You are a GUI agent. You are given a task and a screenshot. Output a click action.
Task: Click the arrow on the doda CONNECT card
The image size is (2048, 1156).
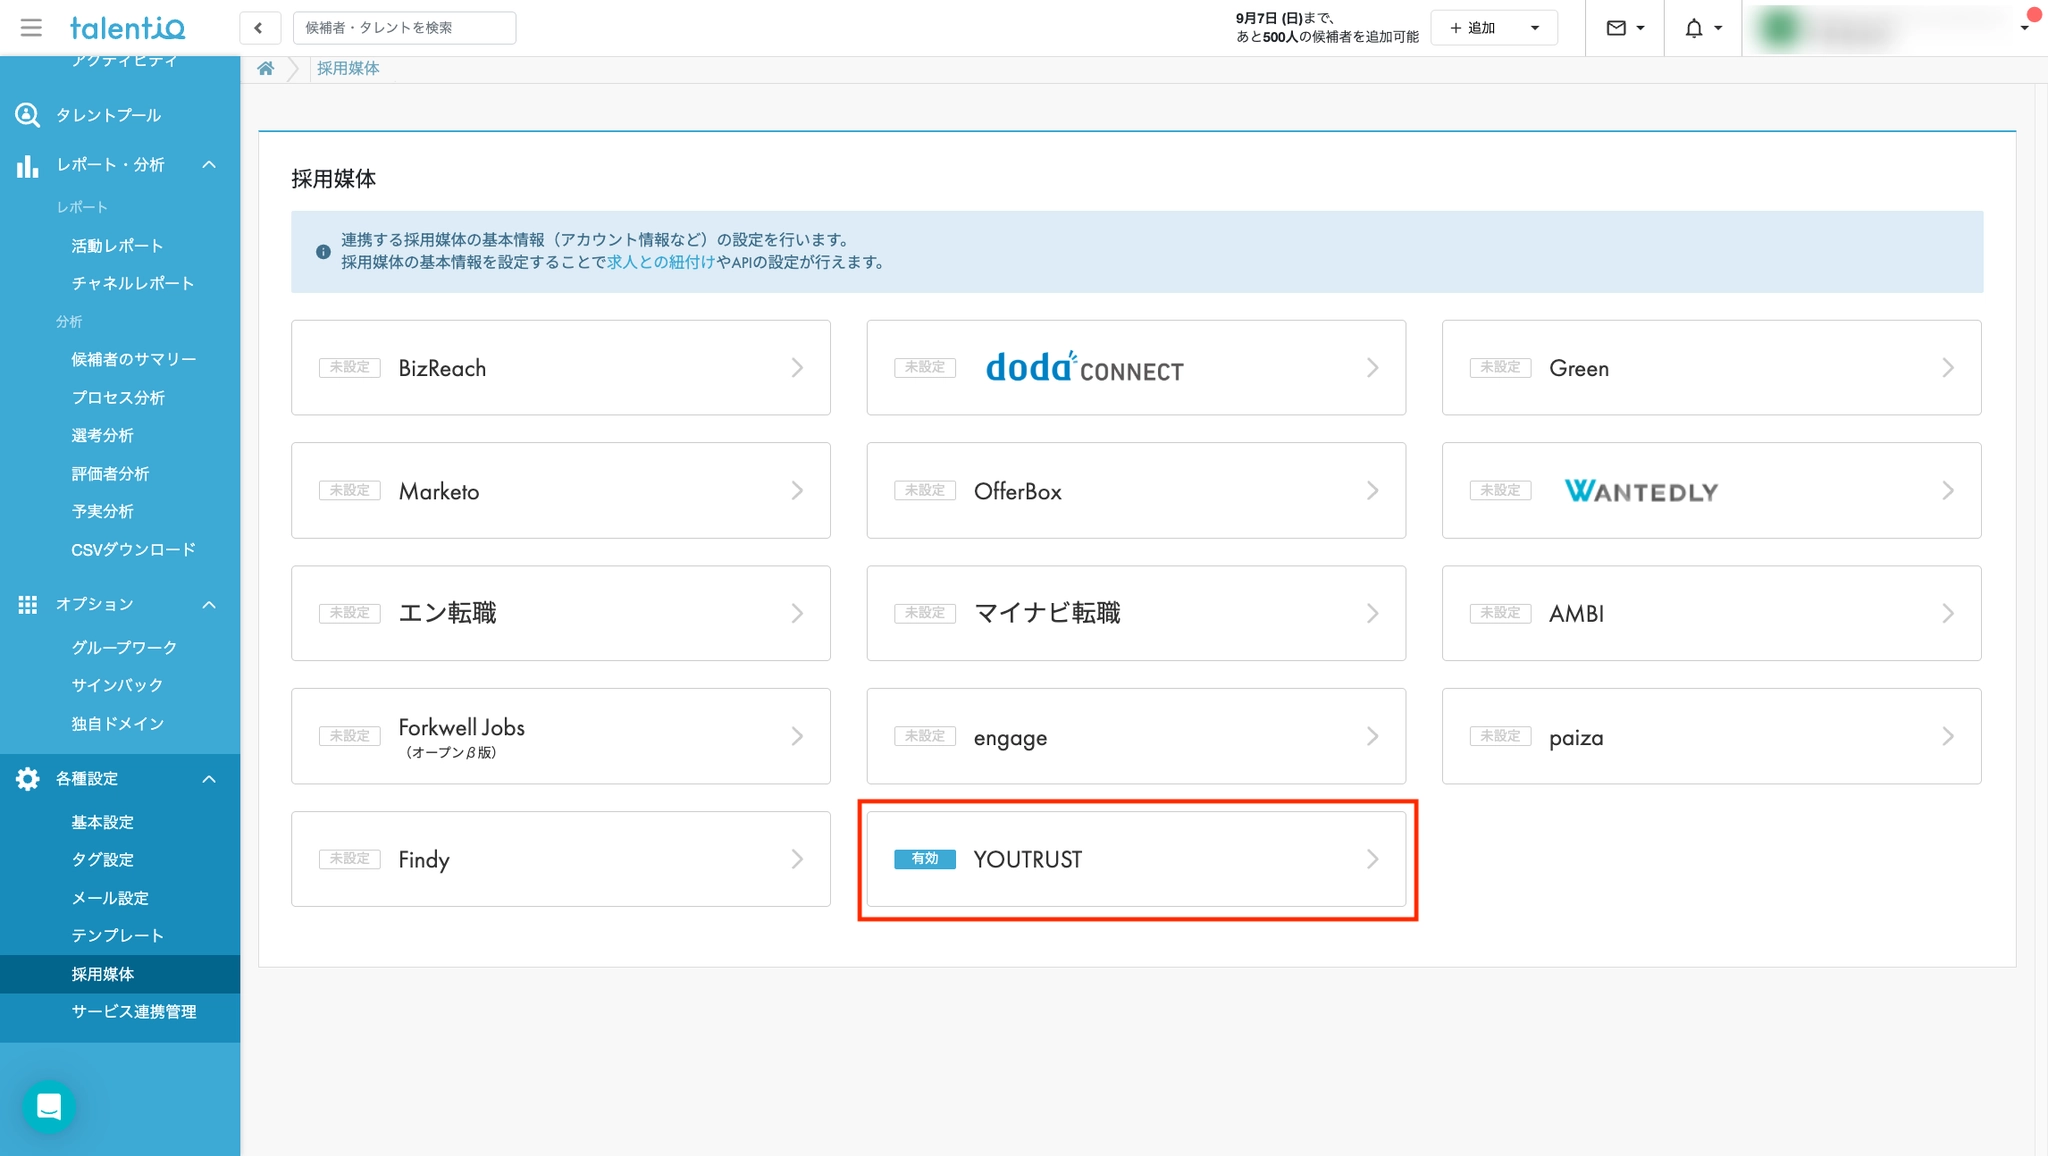[1373, 368]
